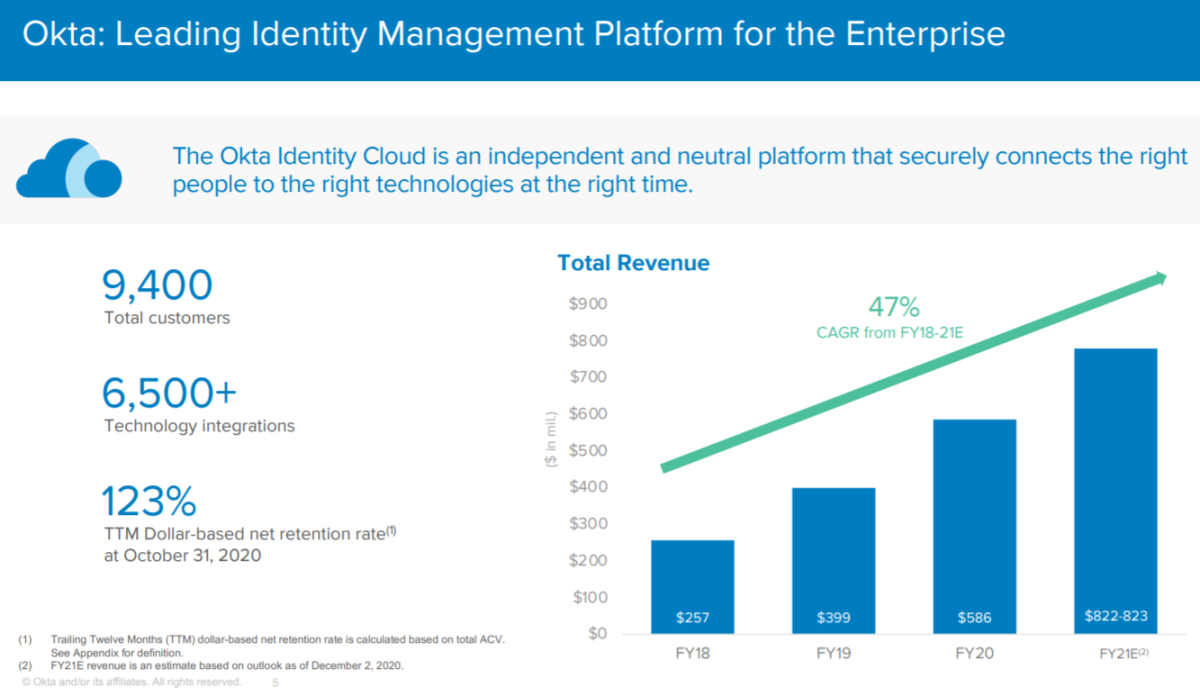Screen dimensions: 1200x696
Task: Click the Total Revenue chart title
Action: (633, 263)
